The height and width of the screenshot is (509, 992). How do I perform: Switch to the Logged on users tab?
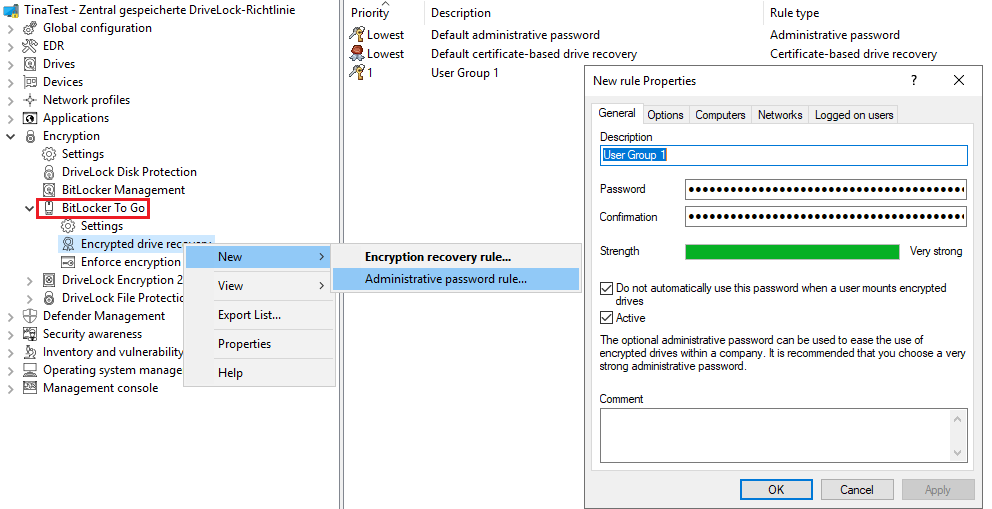click(x=853, y=114)
